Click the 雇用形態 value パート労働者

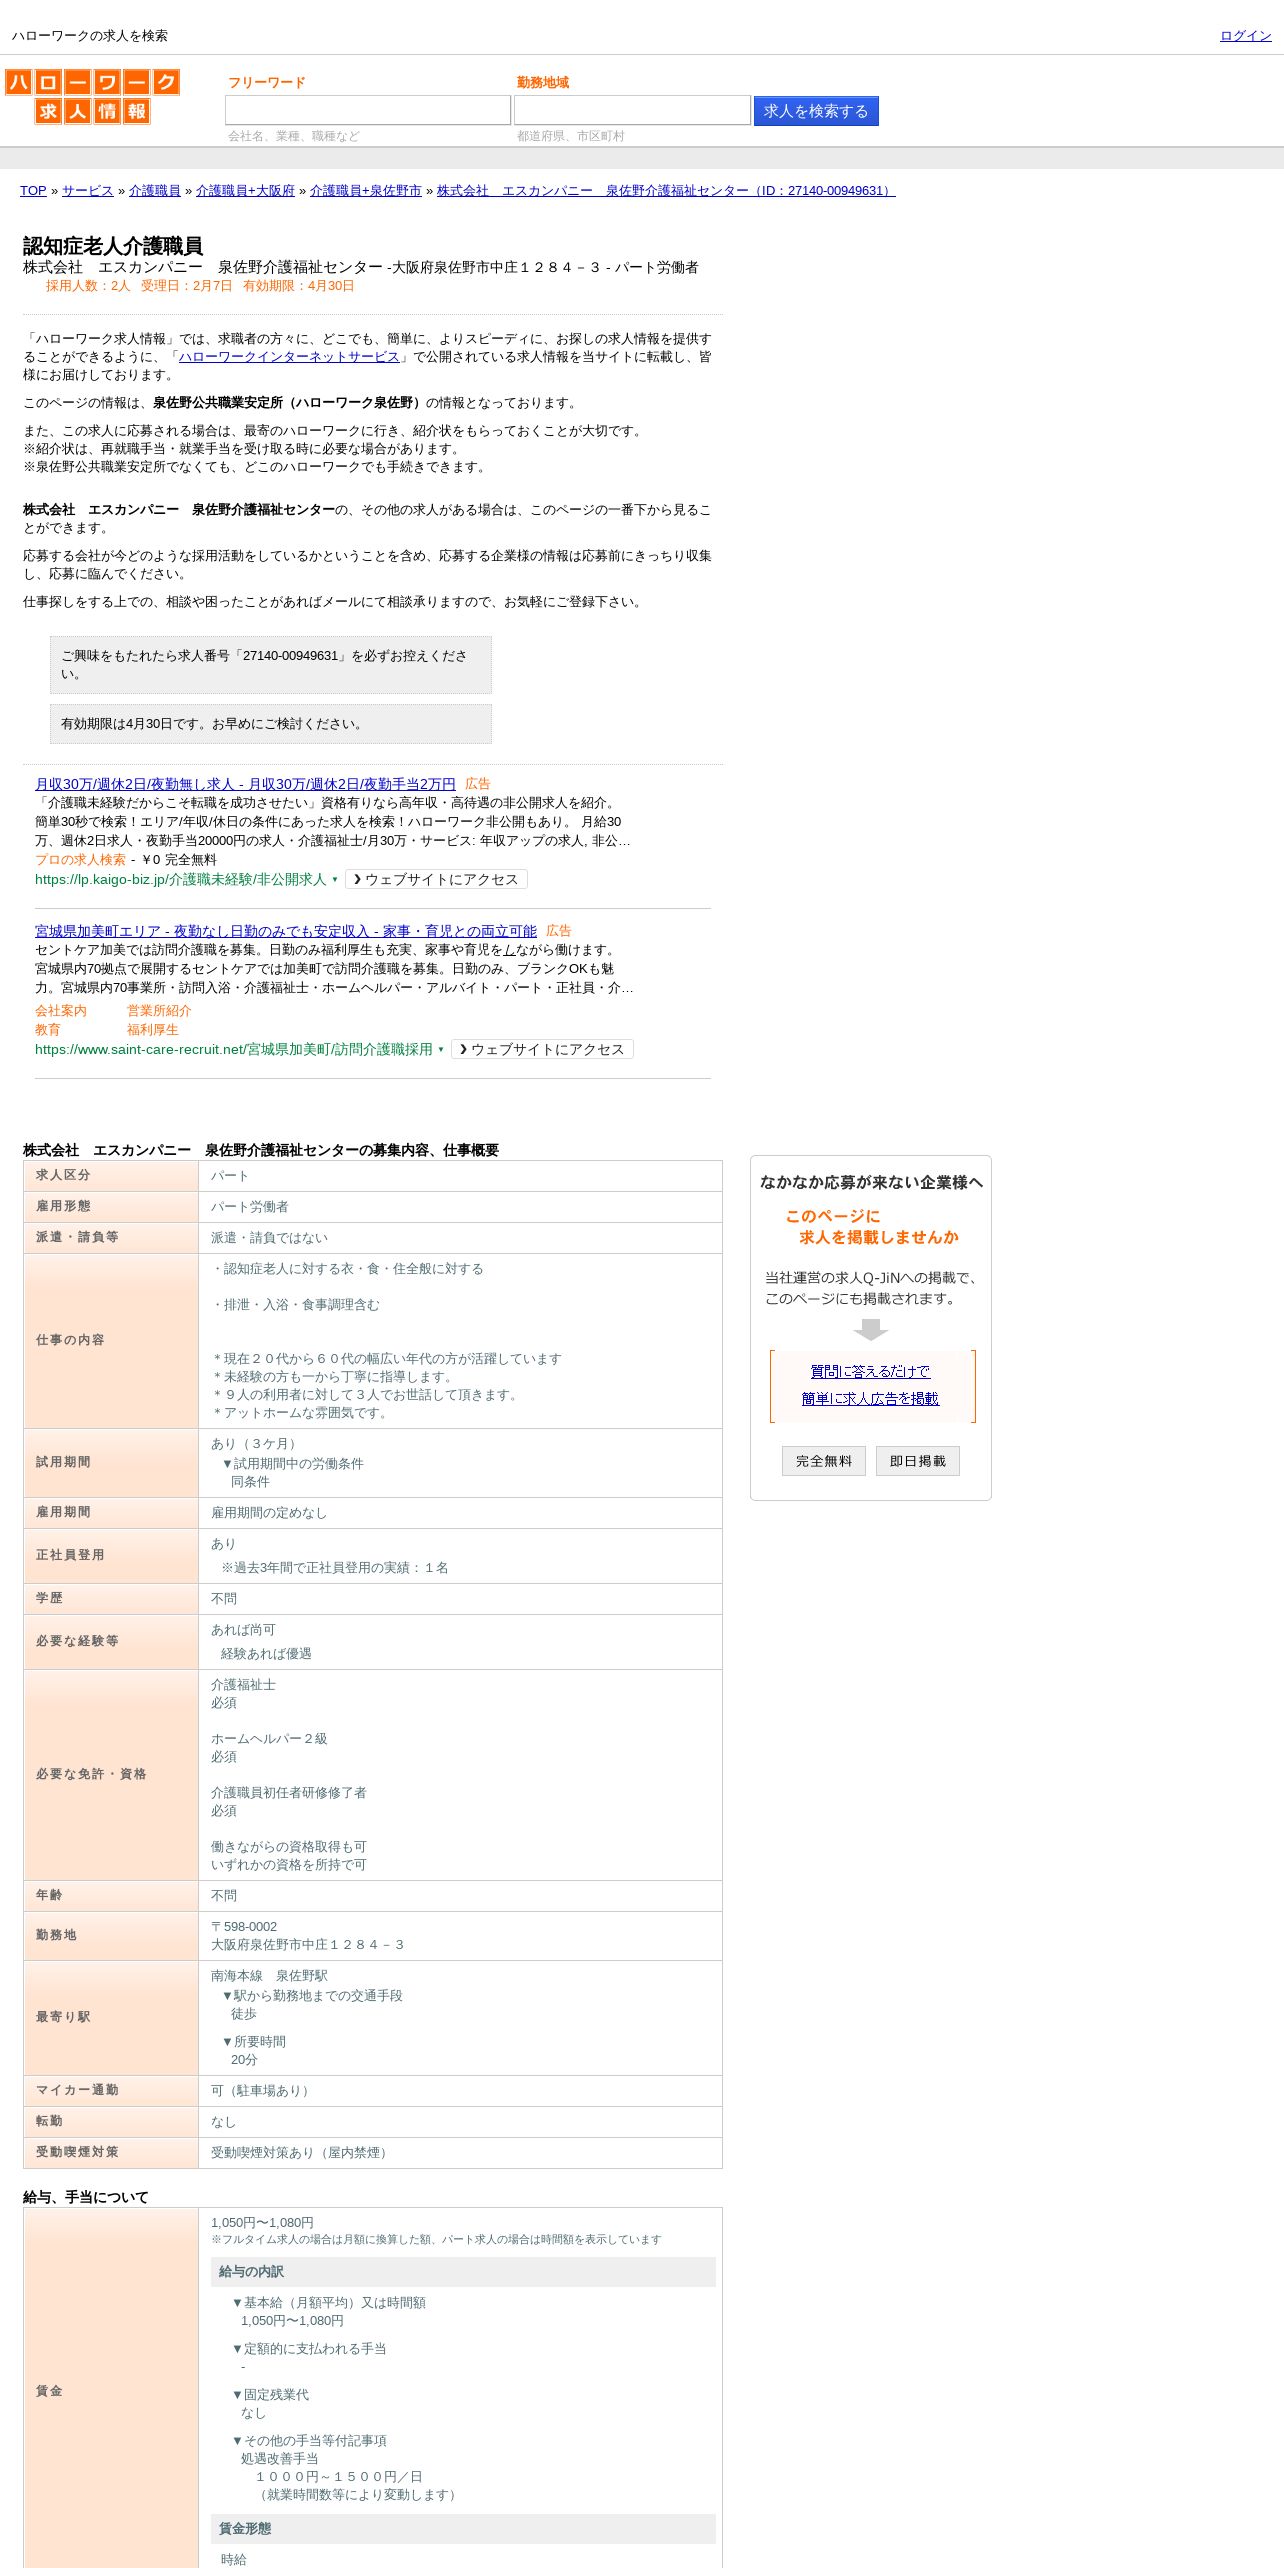(x=250, y=1207)
